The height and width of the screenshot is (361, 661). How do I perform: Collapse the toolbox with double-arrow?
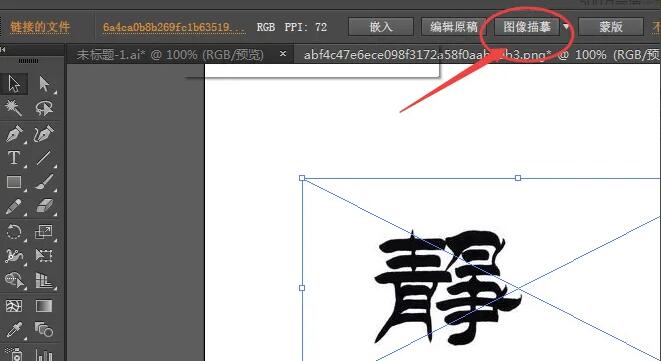pos(3,49)
